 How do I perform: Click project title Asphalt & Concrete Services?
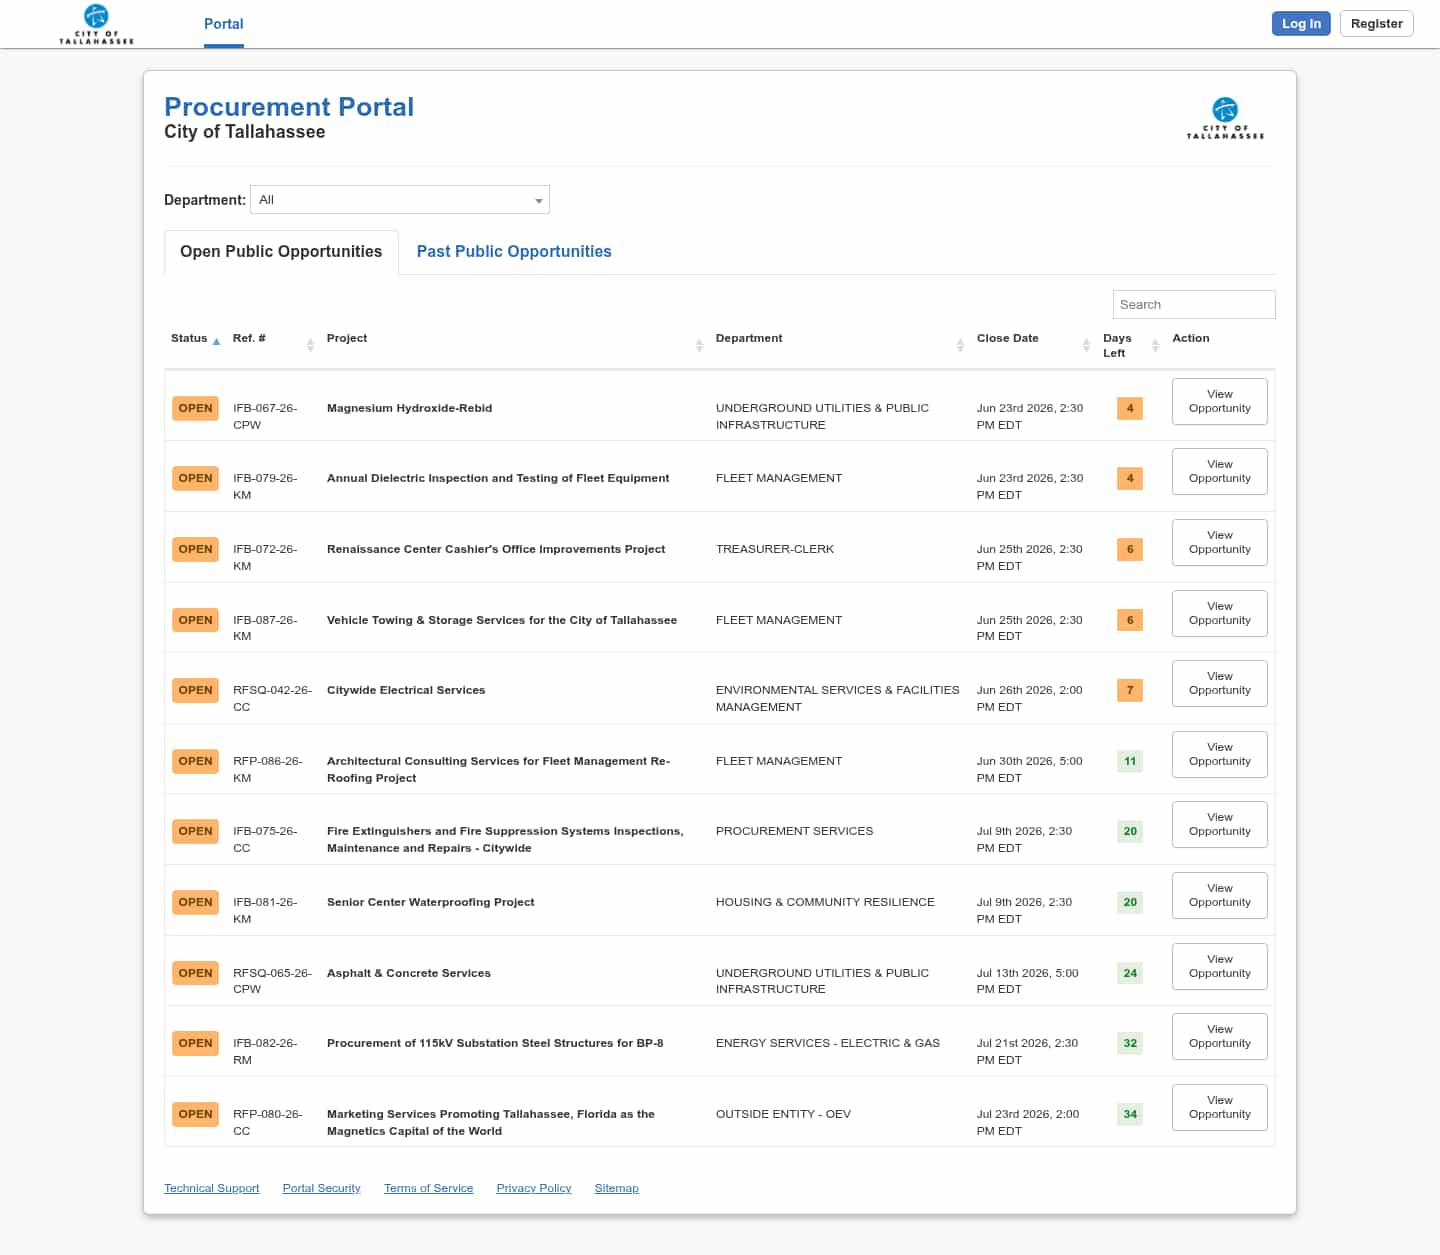409,973
